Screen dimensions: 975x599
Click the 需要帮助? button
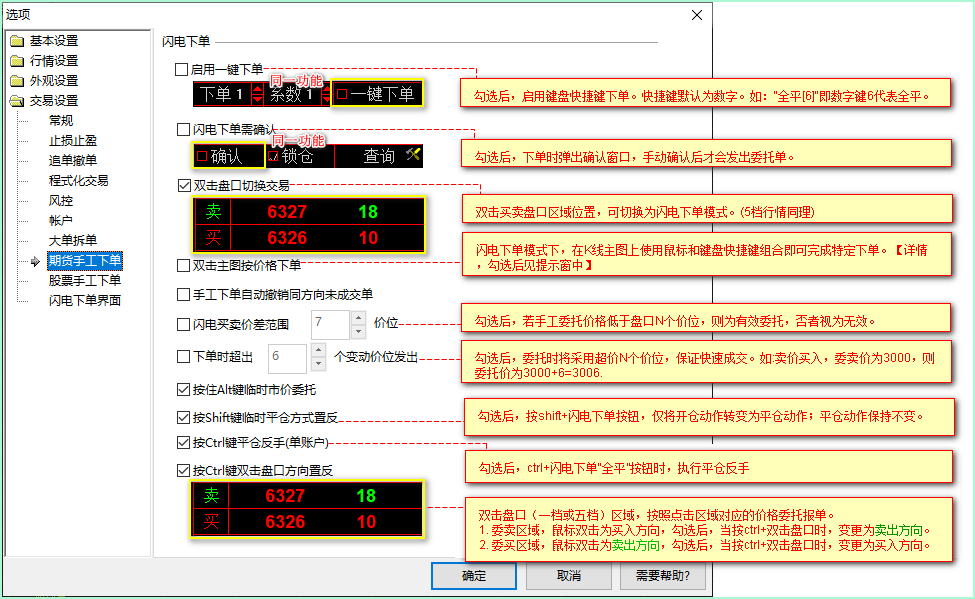pyautogui.click(x=663, y=576)
